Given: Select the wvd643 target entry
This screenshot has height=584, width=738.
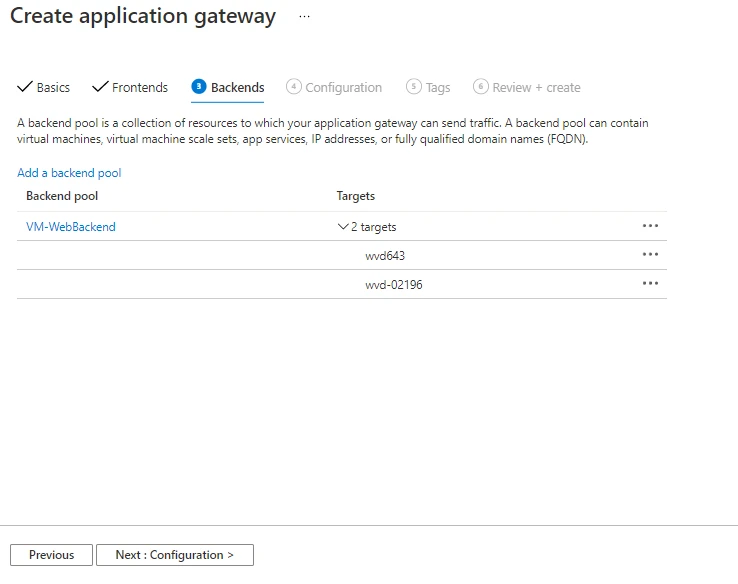Looking at the screenshot, I should 385,256.
